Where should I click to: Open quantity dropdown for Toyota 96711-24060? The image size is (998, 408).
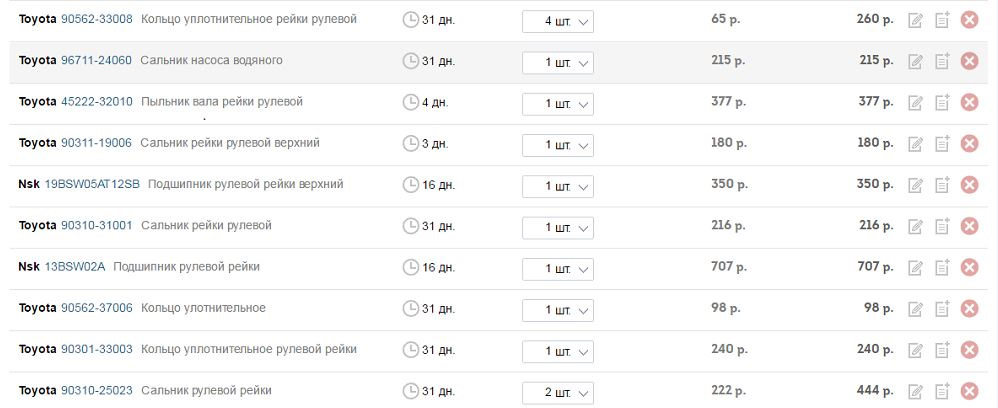[557, 62]
